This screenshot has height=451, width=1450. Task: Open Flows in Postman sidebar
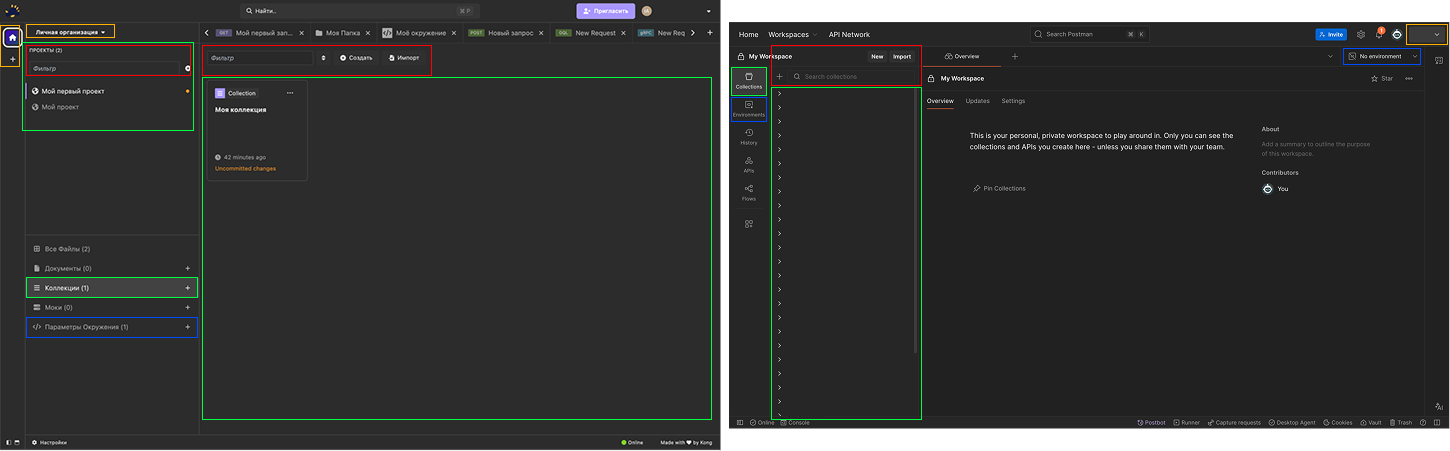click(749, 193)
